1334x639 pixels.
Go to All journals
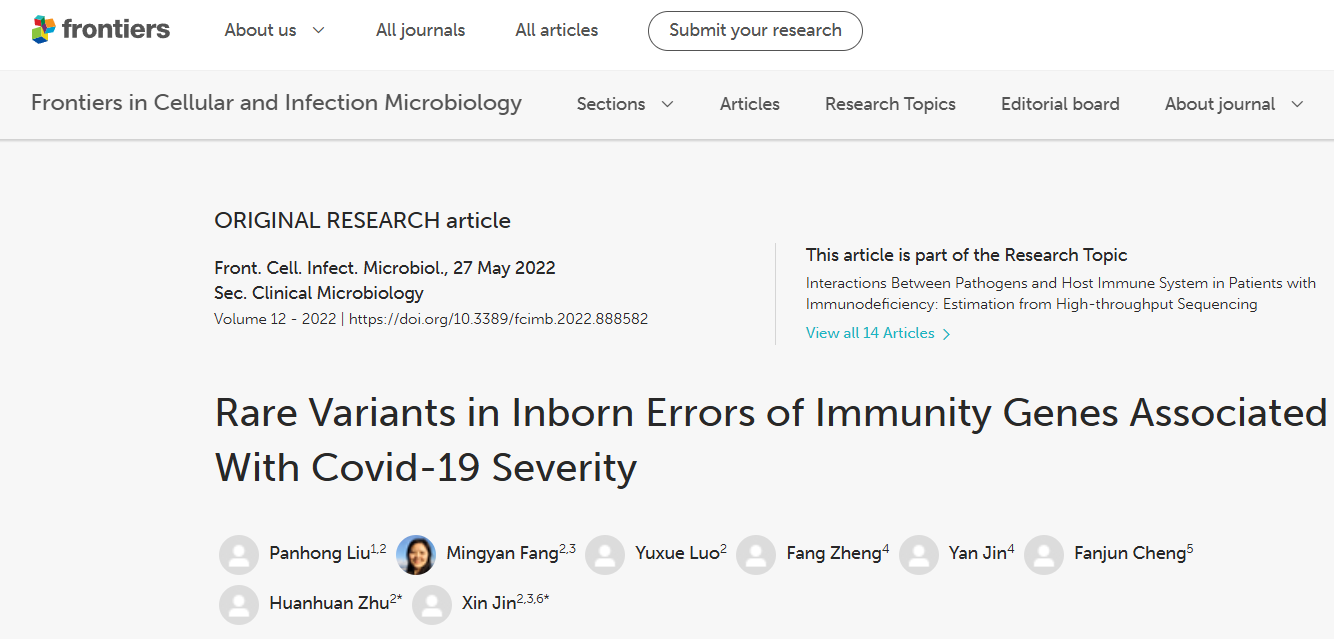tap(420, 30)
